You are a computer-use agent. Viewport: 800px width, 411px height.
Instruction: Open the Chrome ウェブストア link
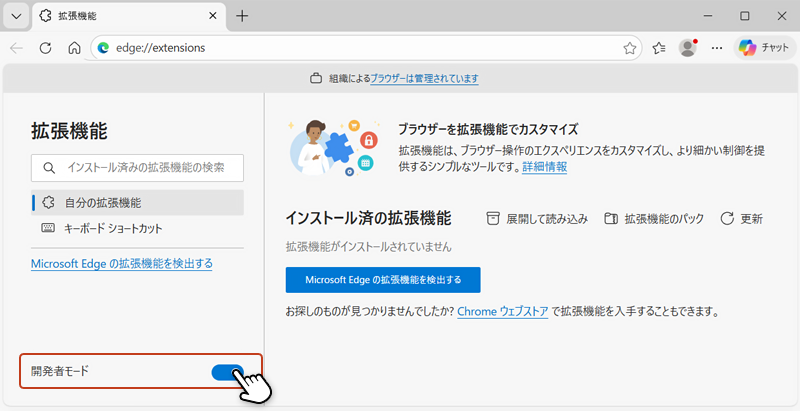(503, 312)
